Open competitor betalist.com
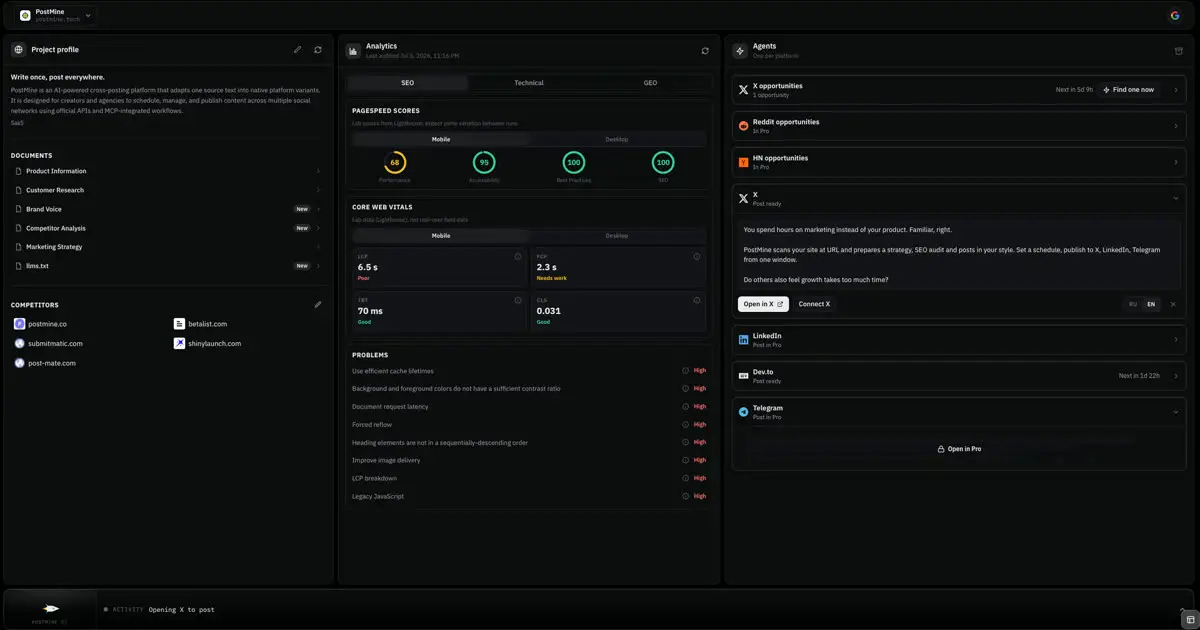The height and width of the screenshot is (630, 1200). pyautogui.click(x=201, y=324)
